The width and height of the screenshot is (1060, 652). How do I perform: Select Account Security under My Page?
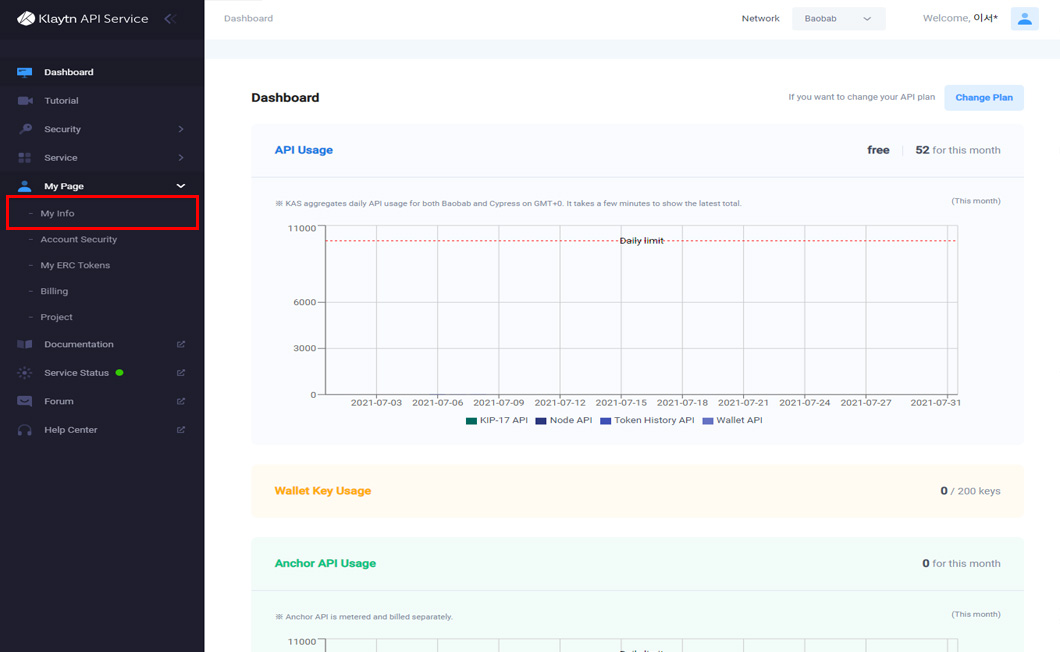78,239
